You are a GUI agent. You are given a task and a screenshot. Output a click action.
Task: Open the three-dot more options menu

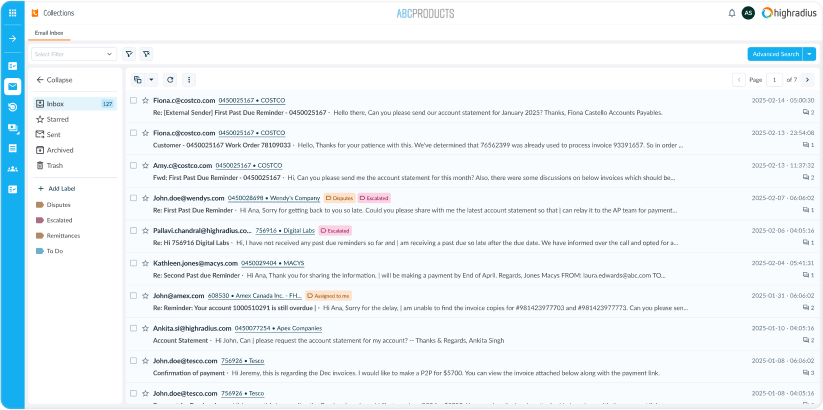coord(189,80)
